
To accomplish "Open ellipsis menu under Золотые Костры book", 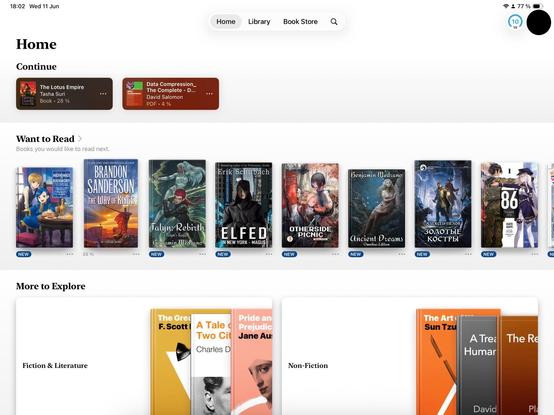I will coord(468,254).
